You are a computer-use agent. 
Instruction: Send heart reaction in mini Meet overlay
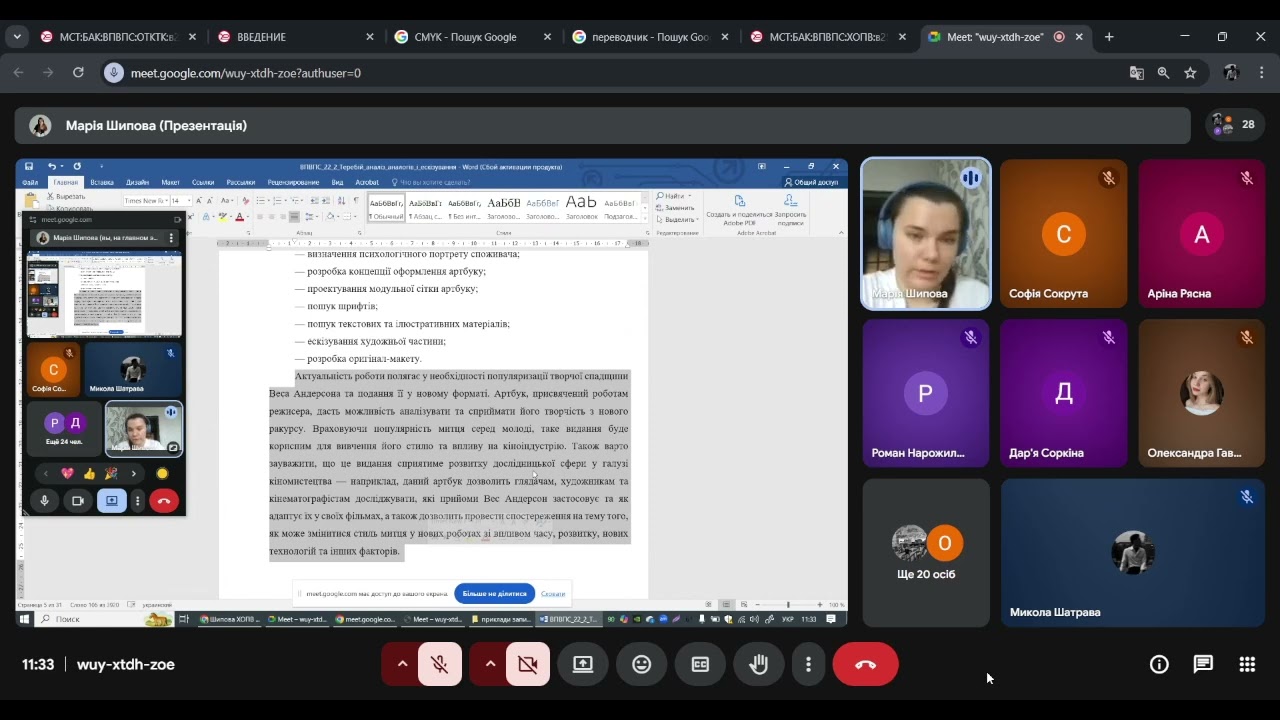[68, 473]
